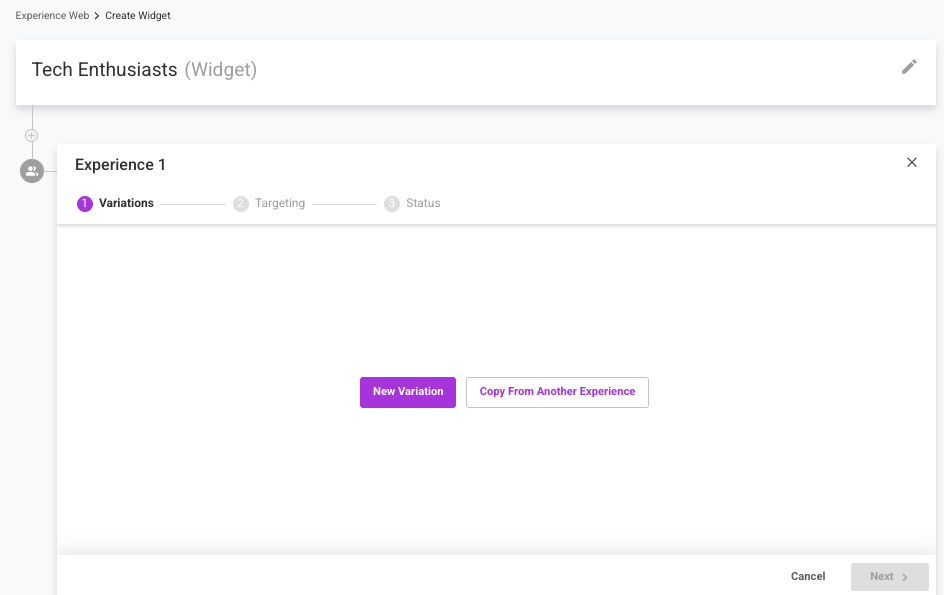Click the Create Widget breadcrumb
Screen dimensions: 944x595
[138, 16]
